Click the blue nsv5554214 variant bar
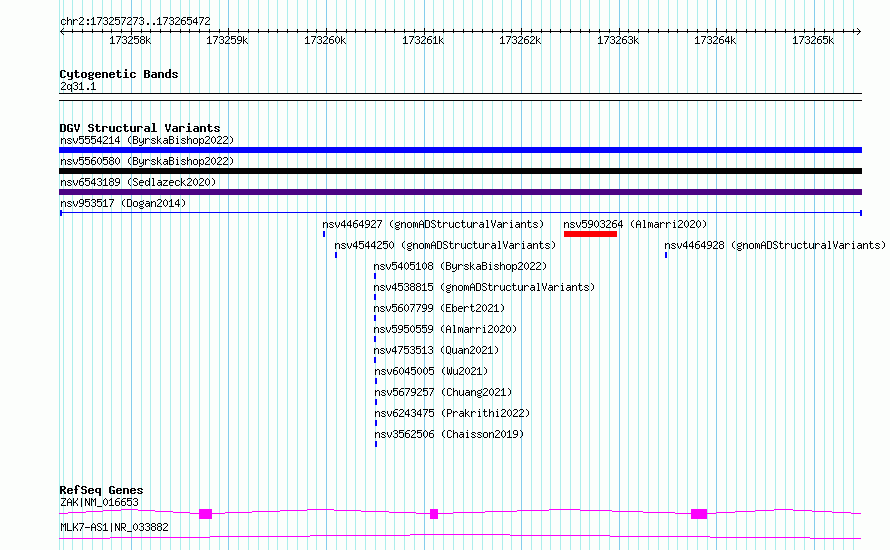 [x=460, y=150]
